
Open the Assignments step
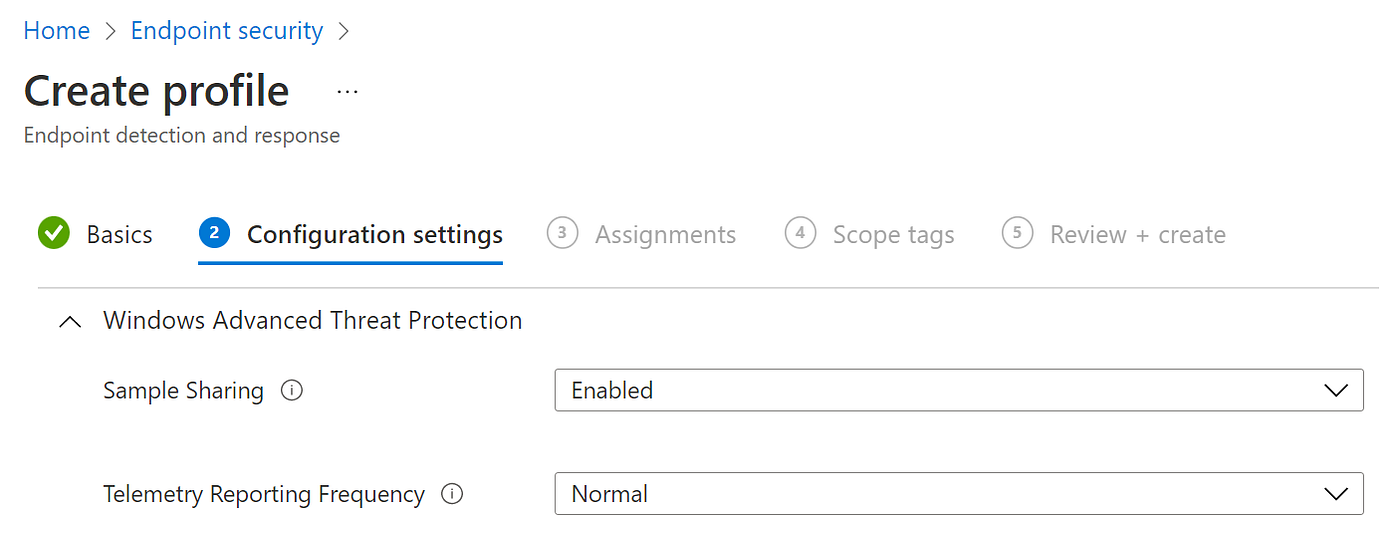665,235
